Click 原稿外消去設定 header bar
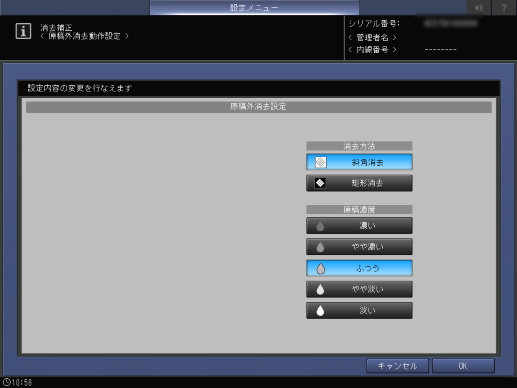Viewport: 517px width, 388px height. coord(259,107)
